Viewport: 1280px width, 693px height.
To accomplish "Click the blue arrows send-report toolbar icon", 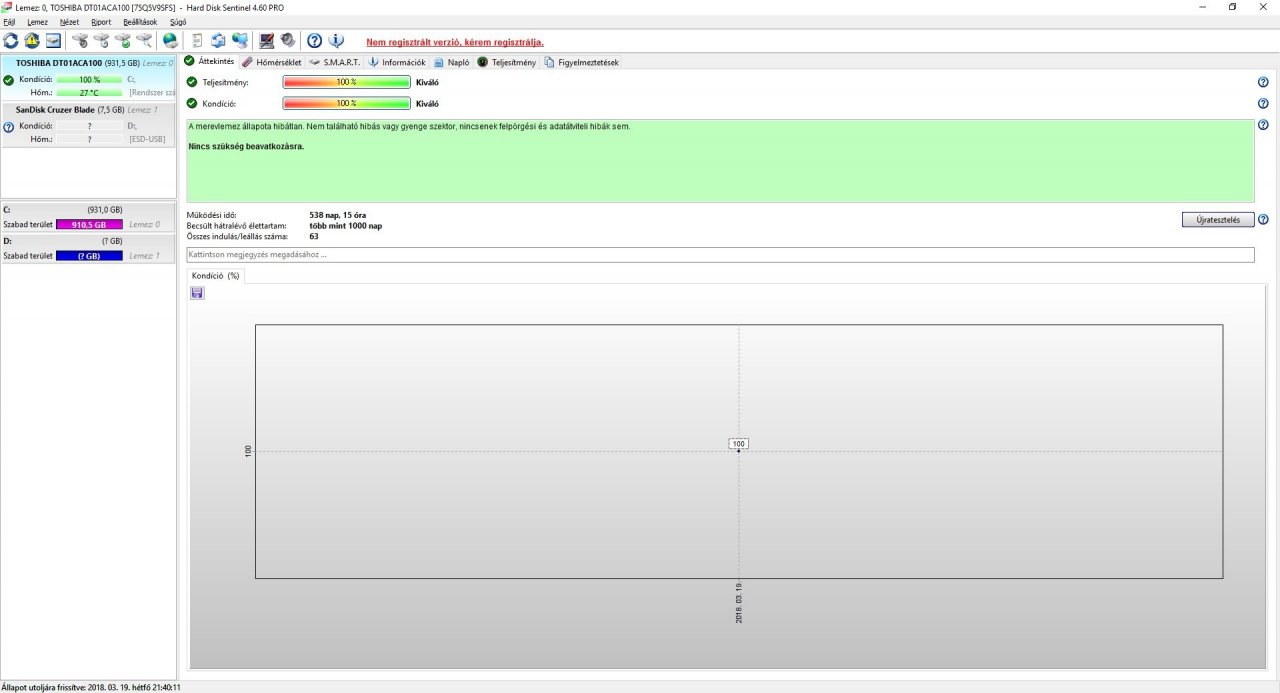I will point(218,41).
